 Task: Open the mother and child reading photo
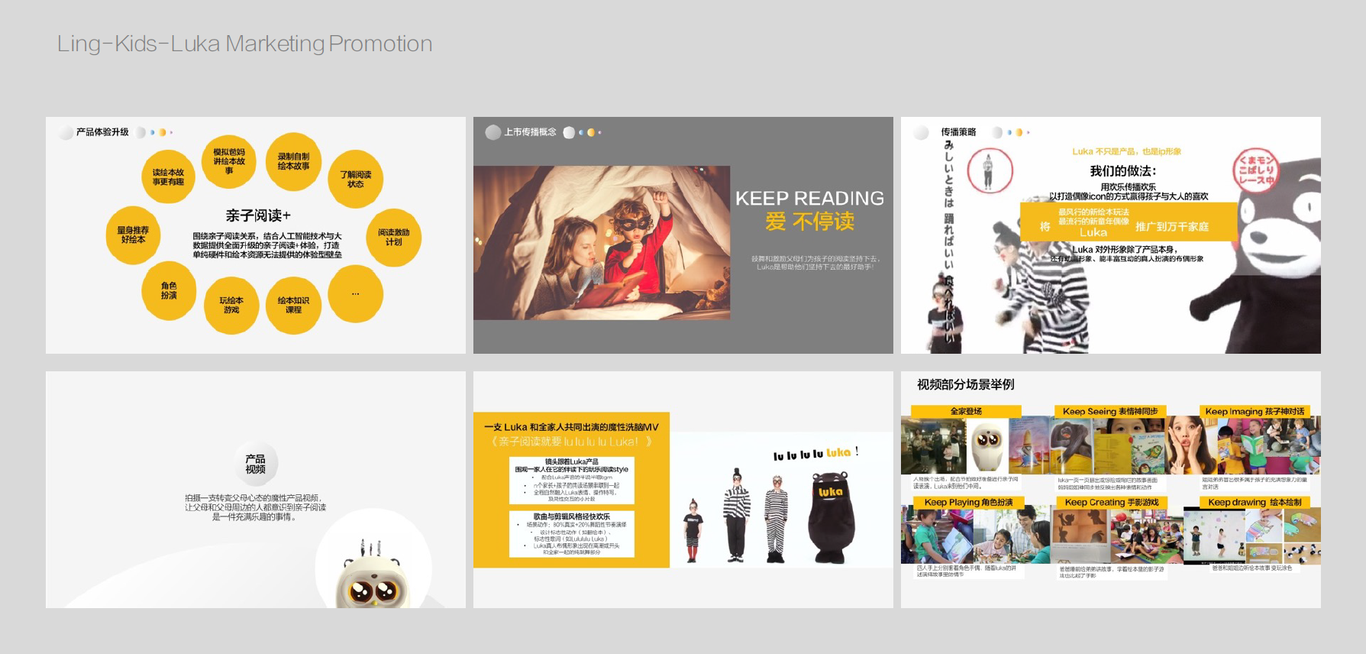(x=602, y=243)
